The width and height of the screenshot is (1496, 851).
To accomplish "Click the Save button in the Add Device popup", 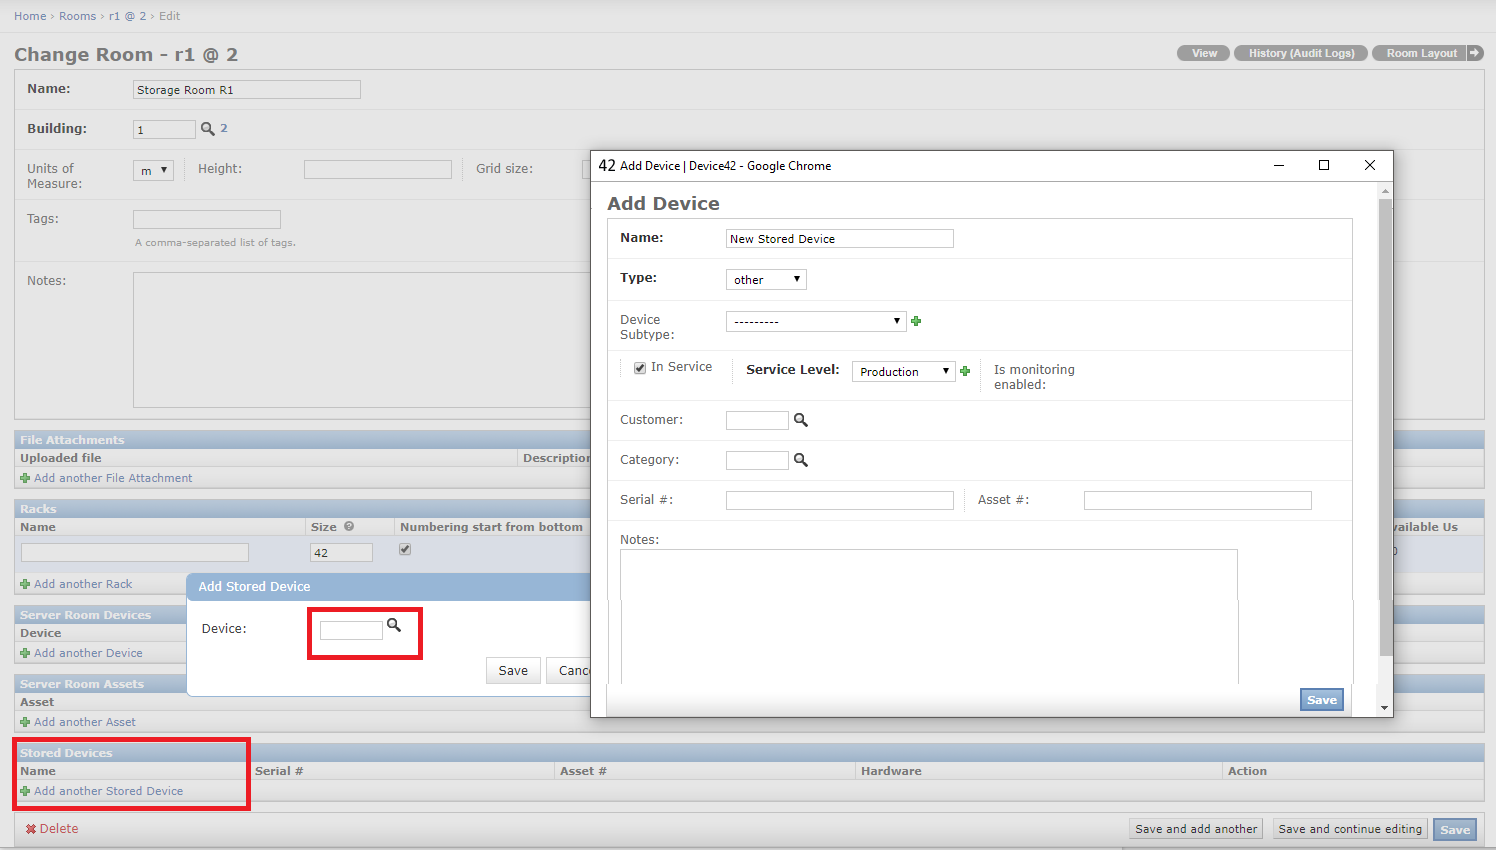I will coord(1321,699).
